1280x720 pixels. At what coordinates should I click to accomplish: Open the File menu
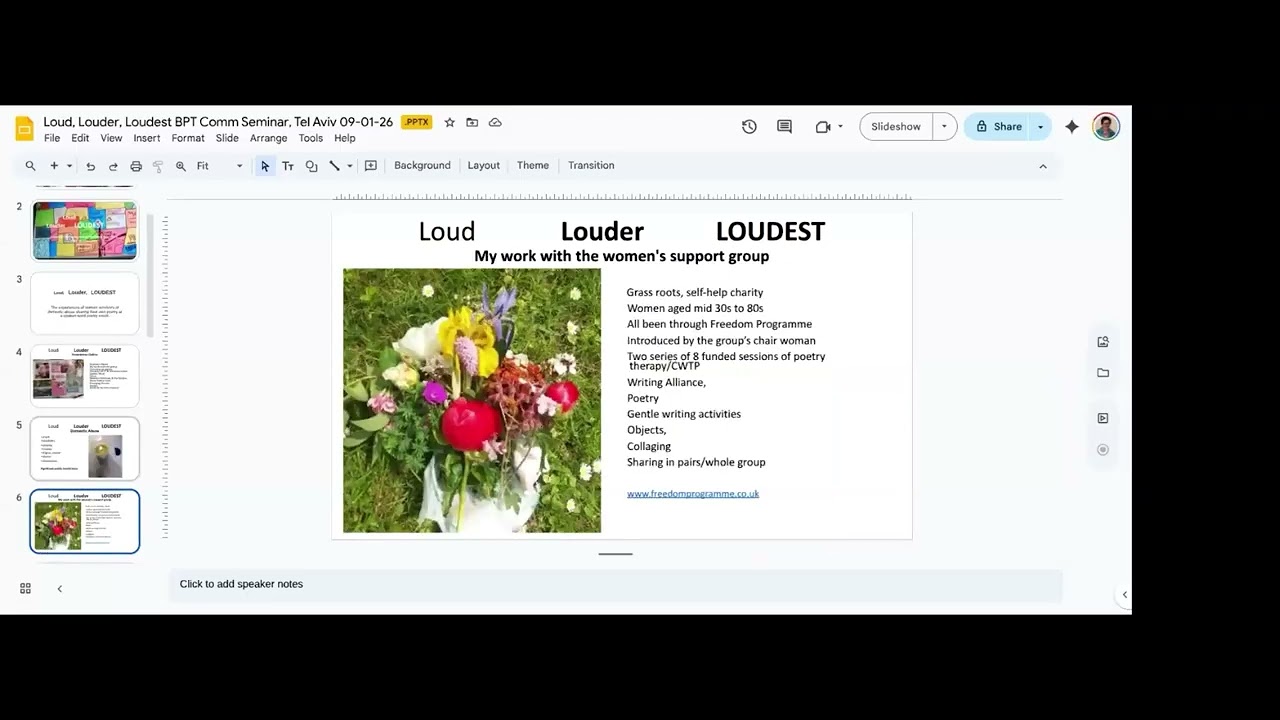[52, 138]
